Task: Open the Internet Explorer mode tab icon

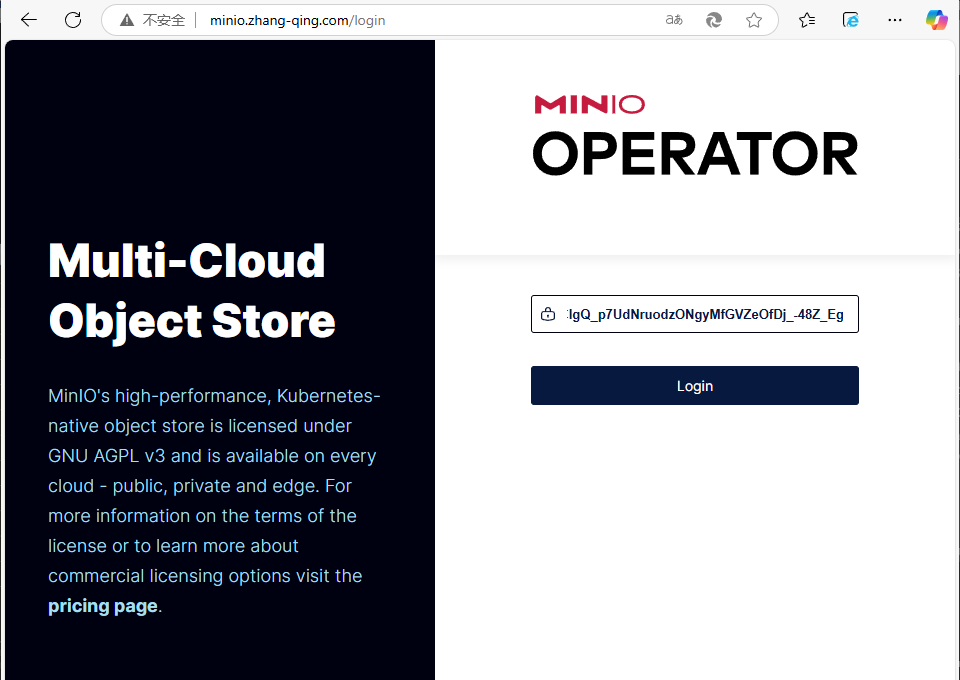Action: click(850, 20)
